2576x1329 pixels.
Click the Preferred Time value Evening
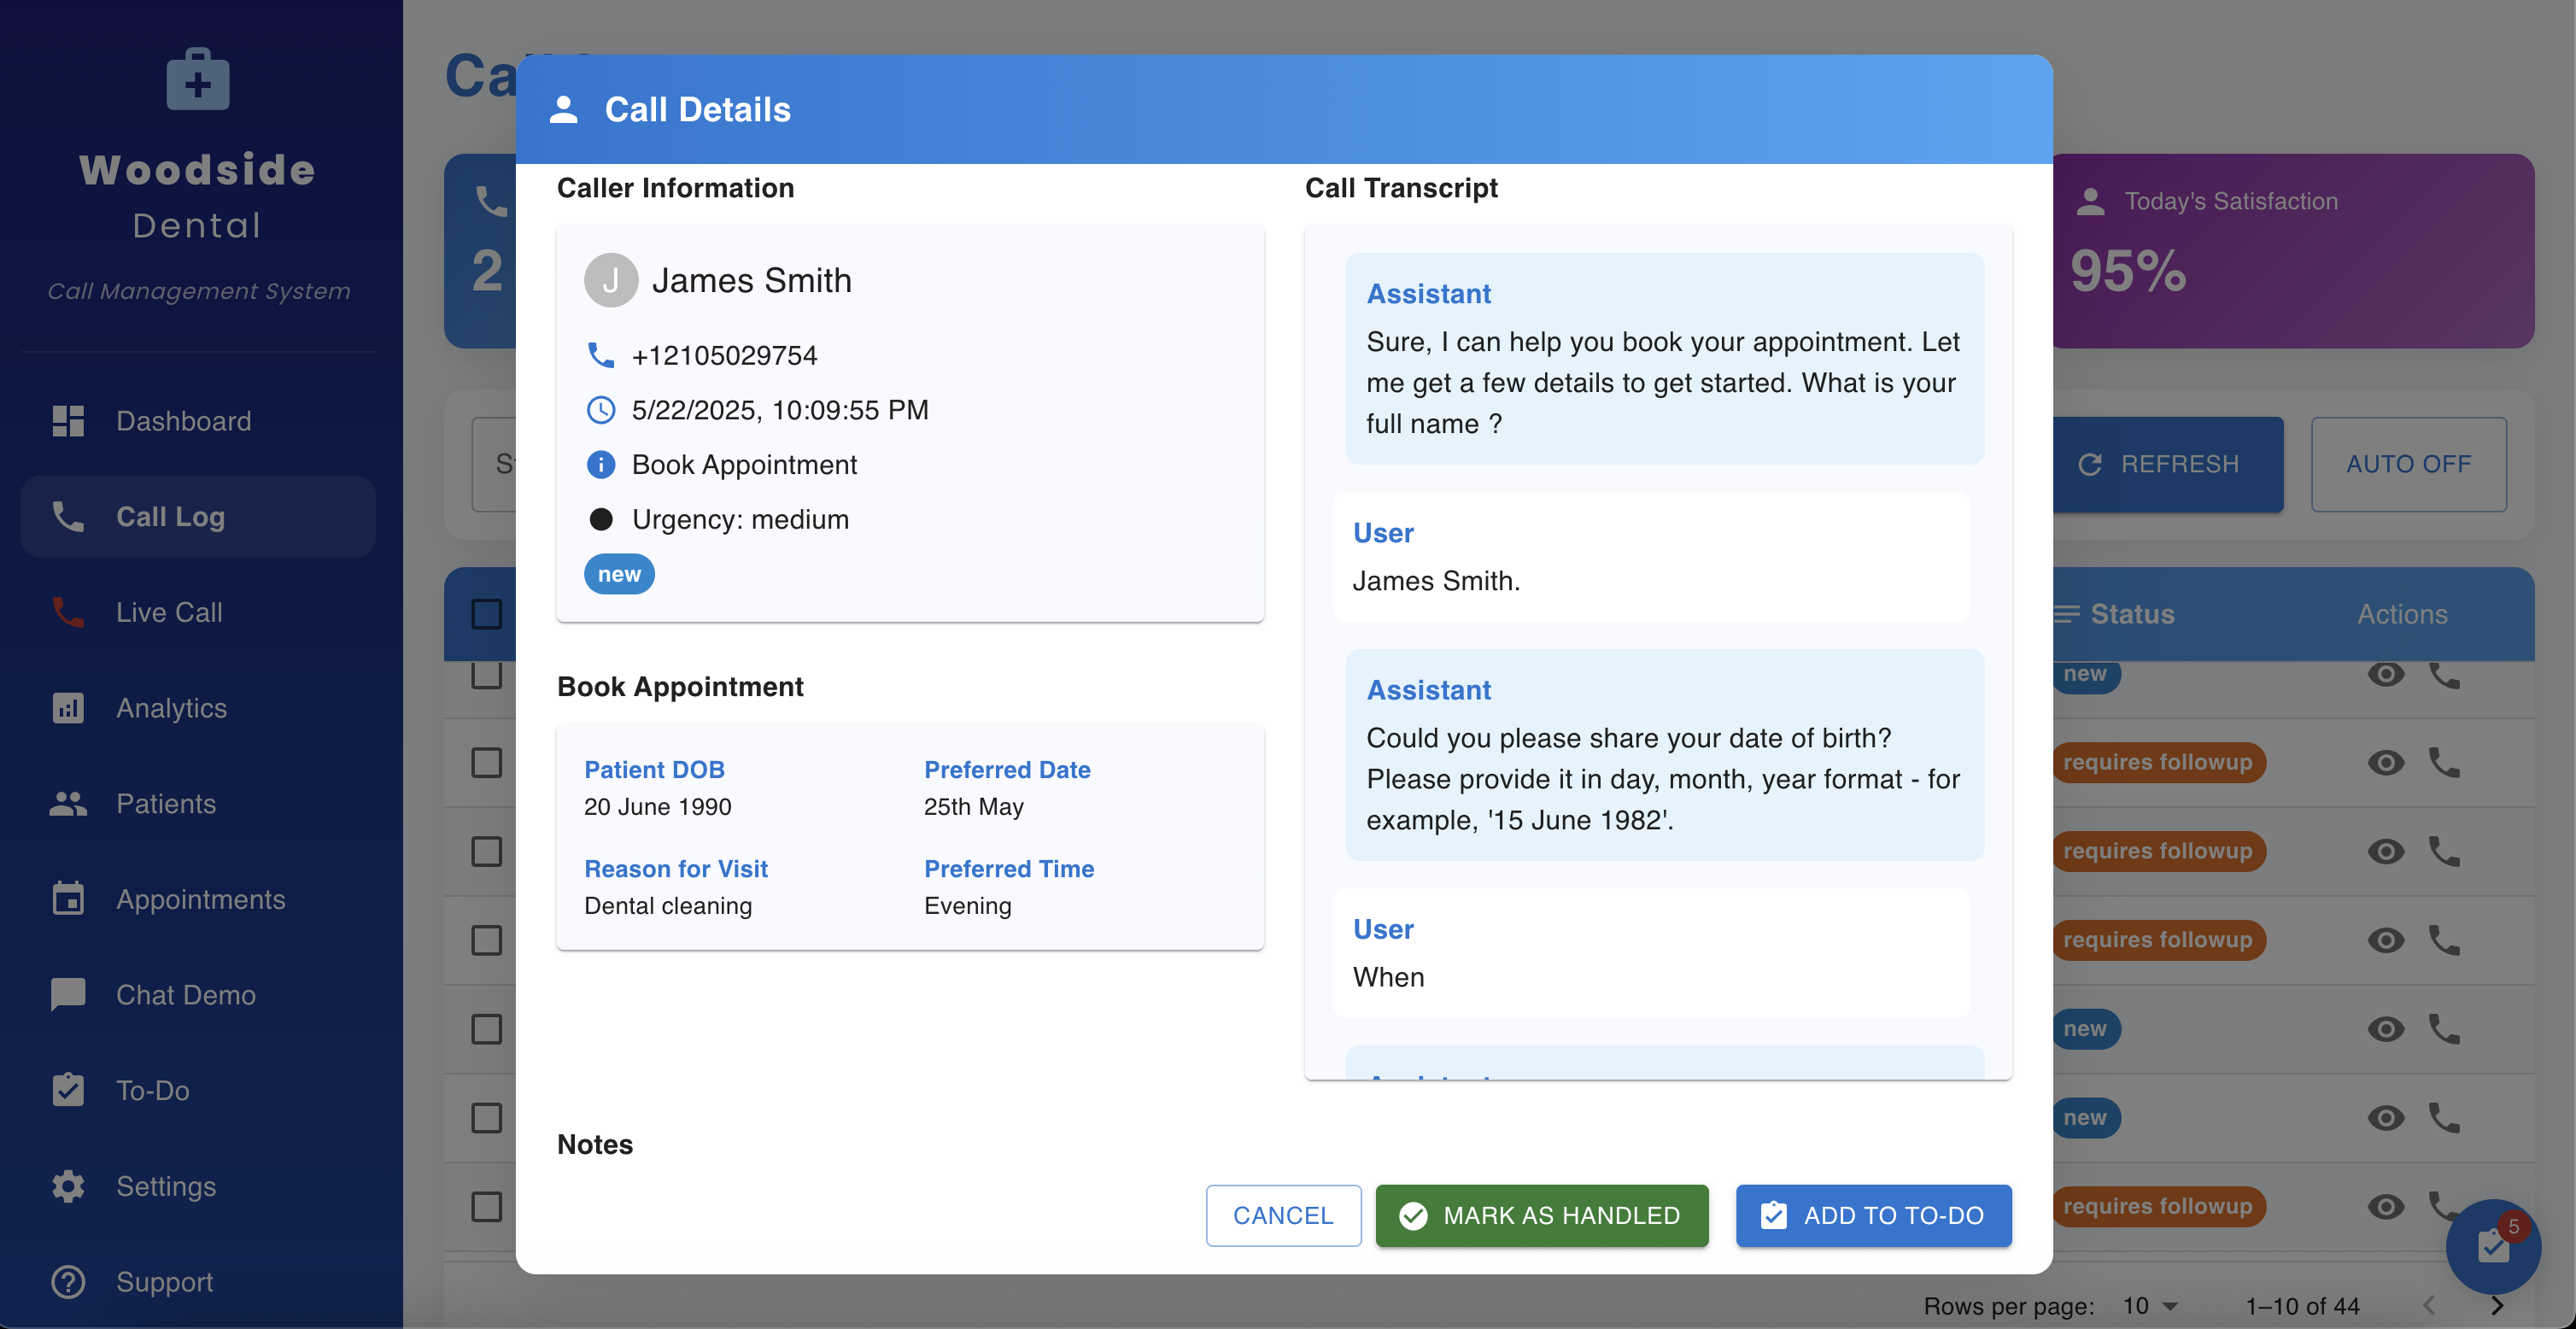pyautogui.click(x=968, y=906)
